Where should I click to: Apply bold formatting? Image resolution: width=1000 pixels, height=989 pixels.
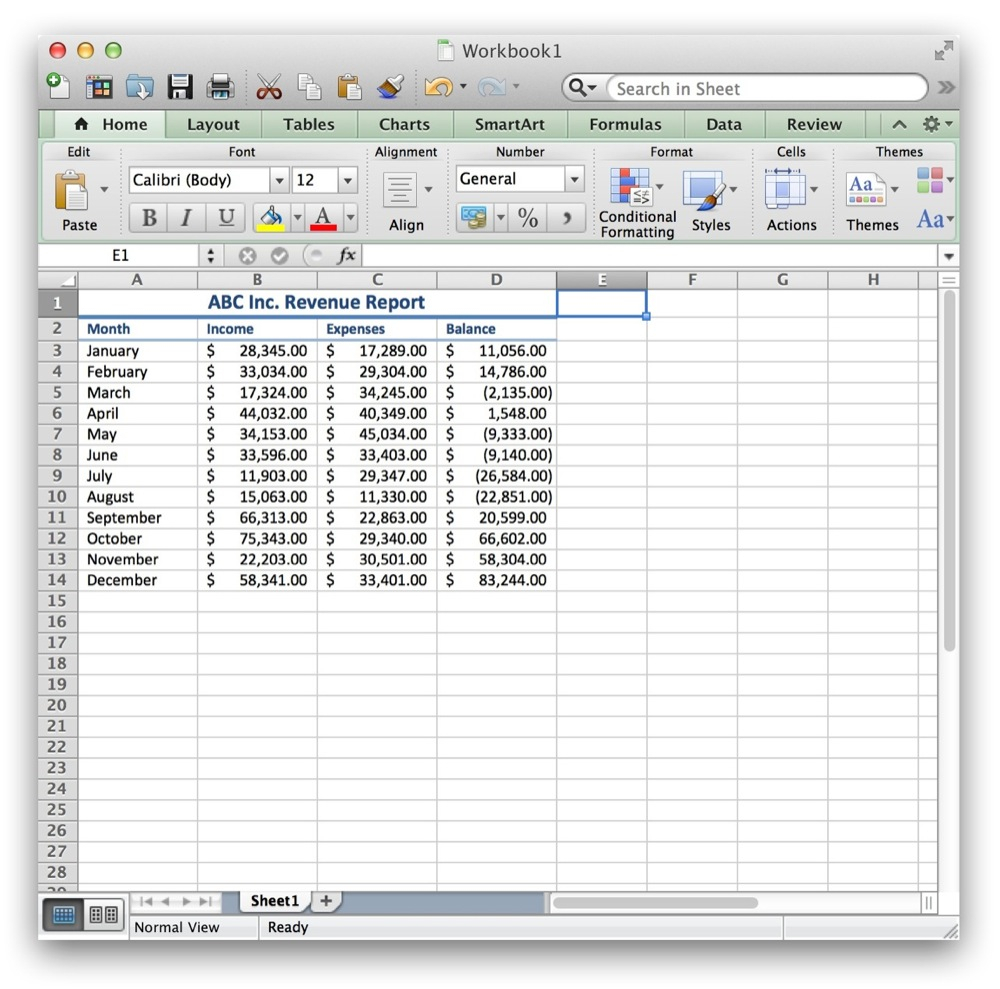(x=148, y=217)
